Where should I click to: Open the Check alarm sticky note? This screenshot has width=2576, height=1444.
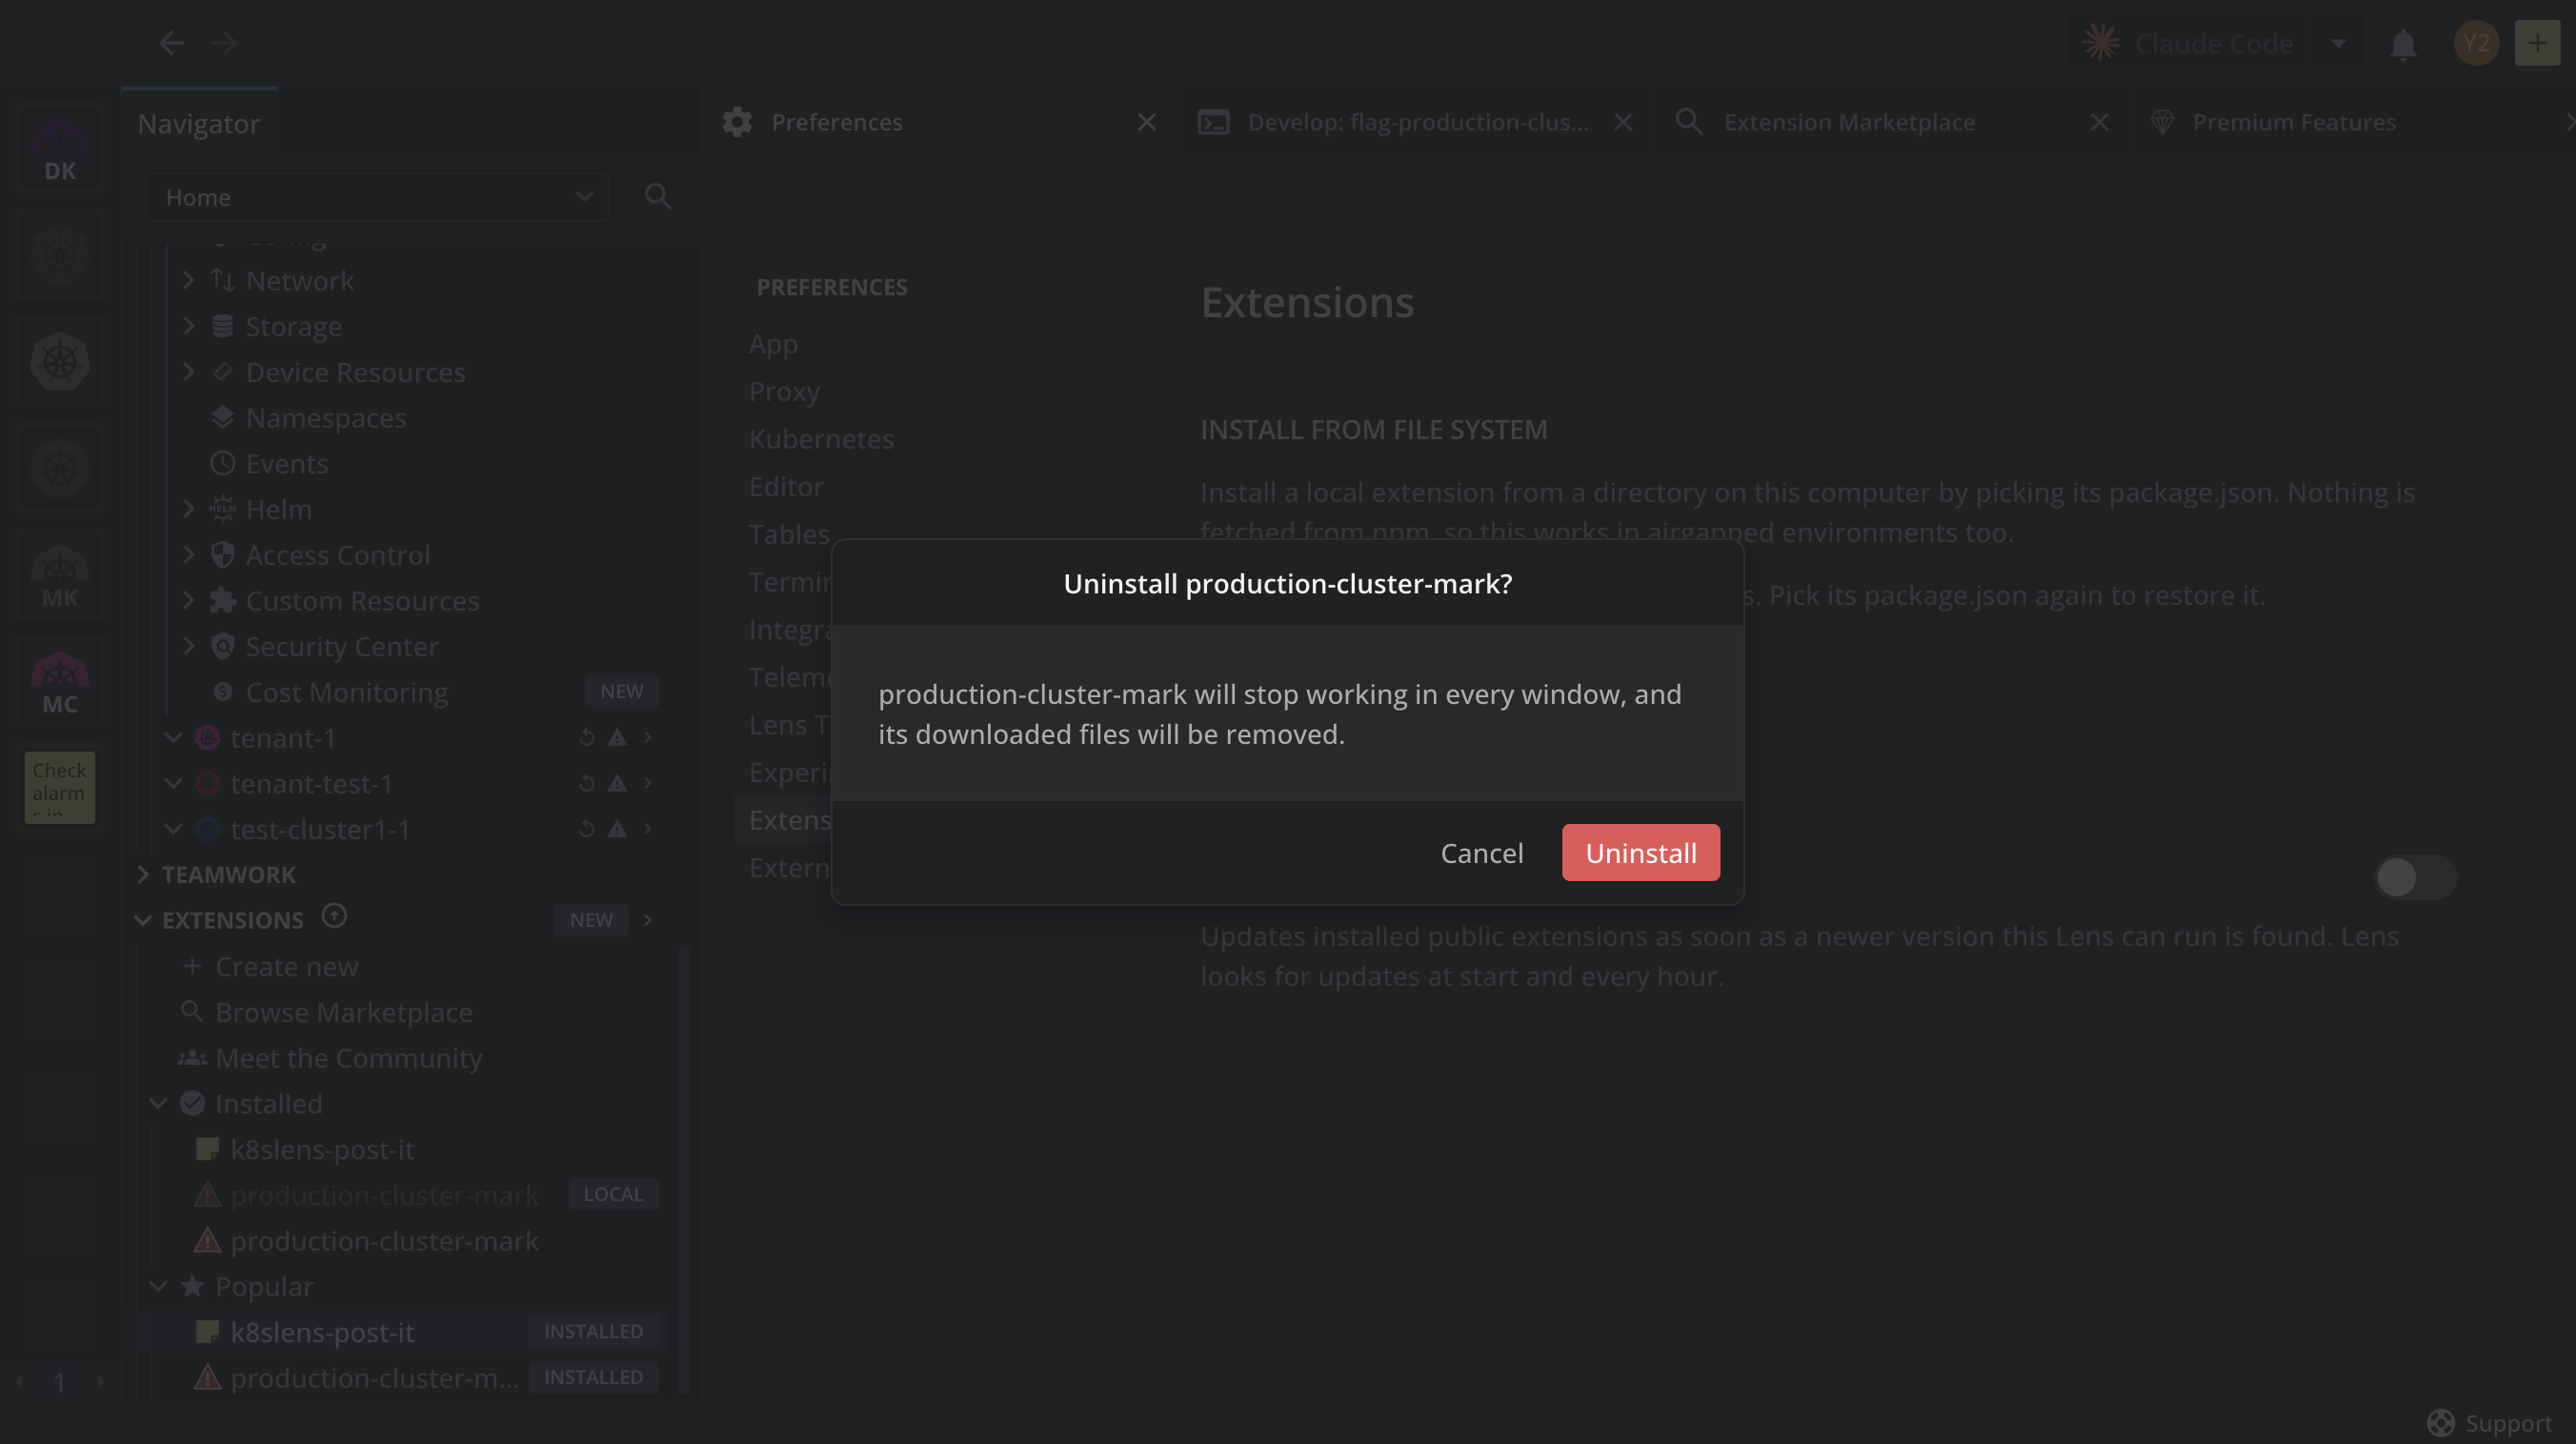click(x=60, y=787)
